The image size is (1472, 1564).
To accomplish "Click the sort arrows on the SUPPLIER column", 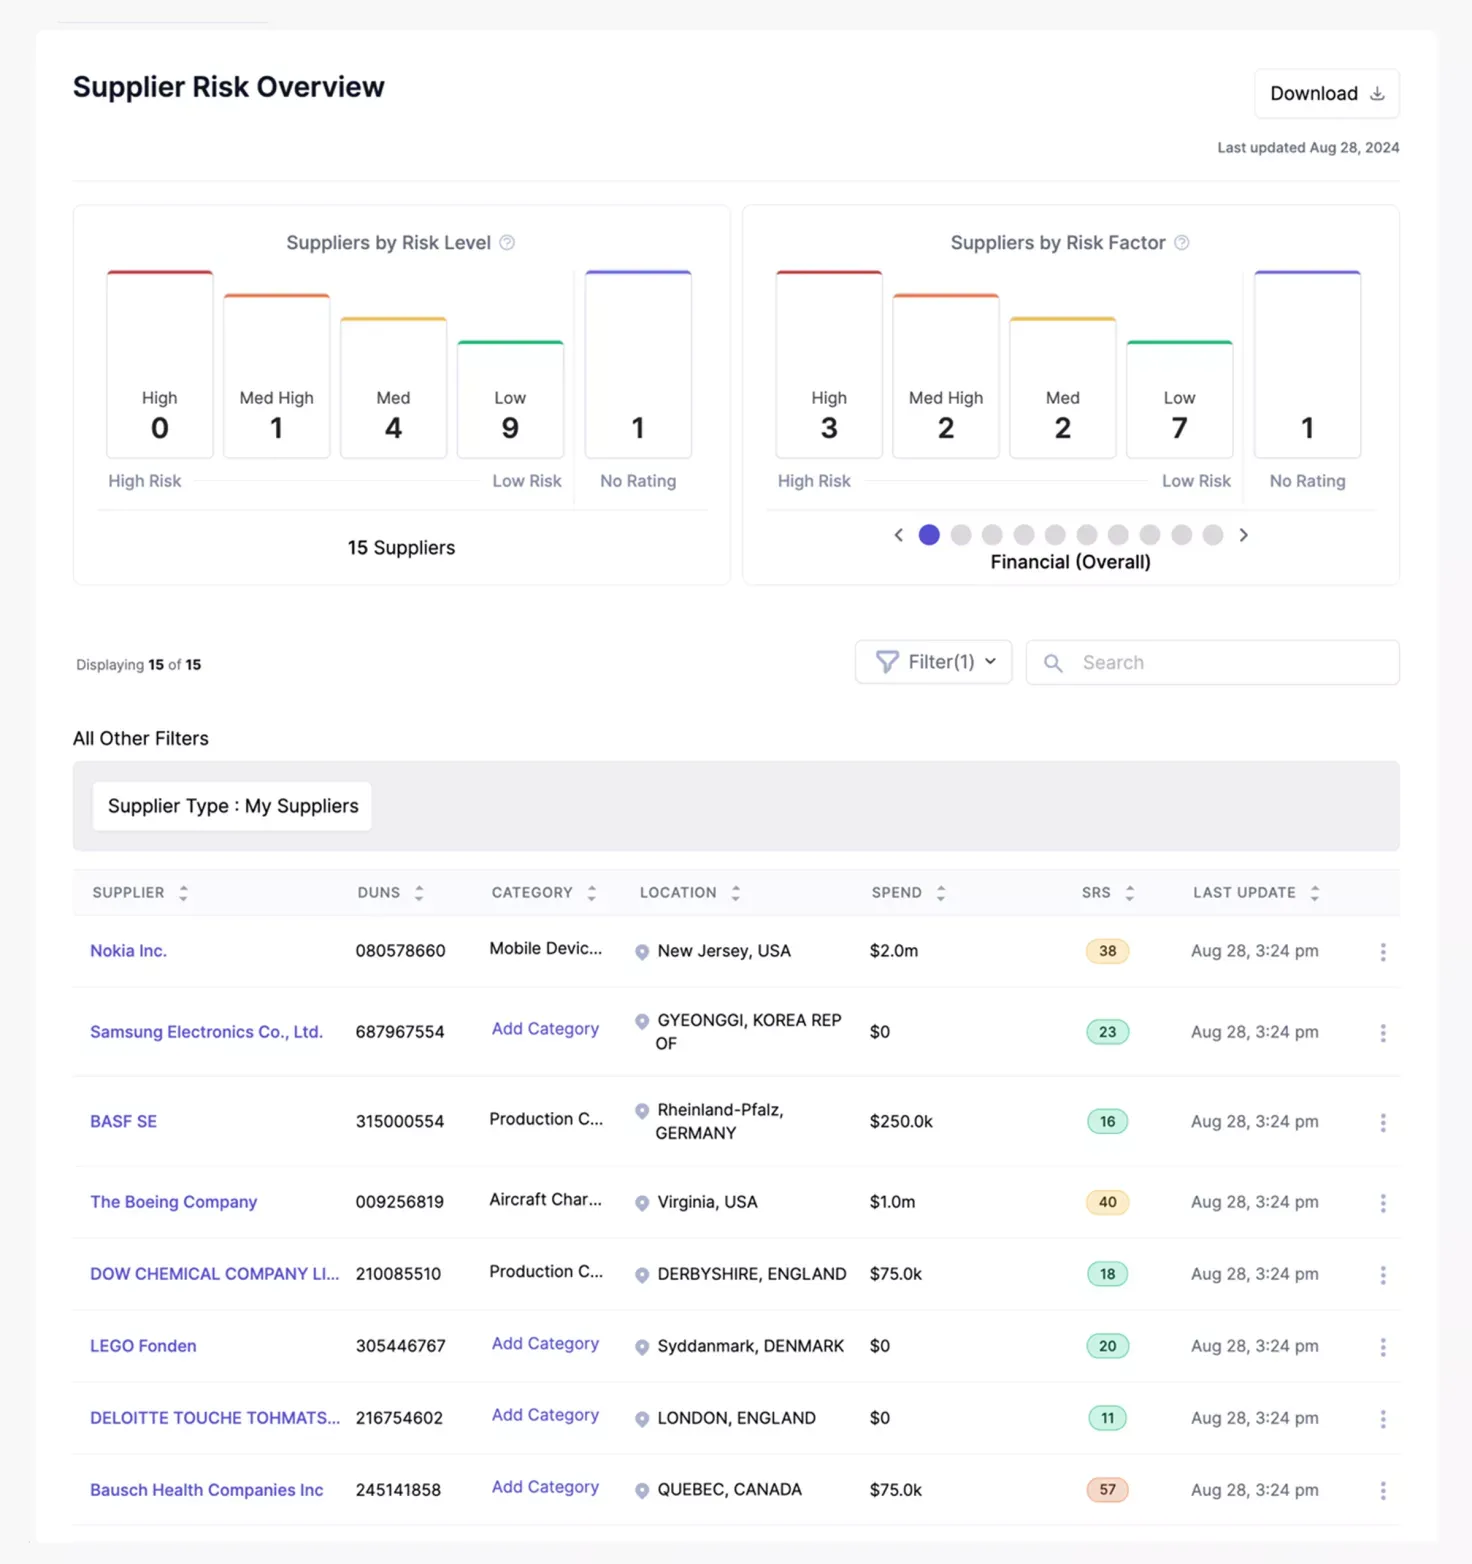I will tap(183, 893).
